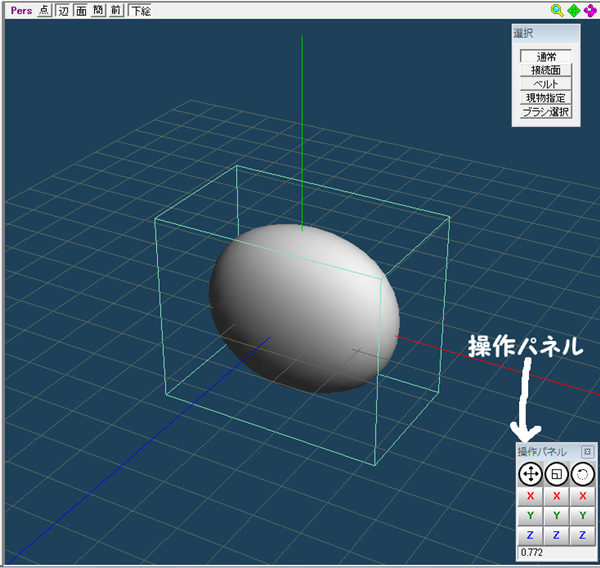Toggle 下絵 background image display
600x568 pixels.
[140, 10]
